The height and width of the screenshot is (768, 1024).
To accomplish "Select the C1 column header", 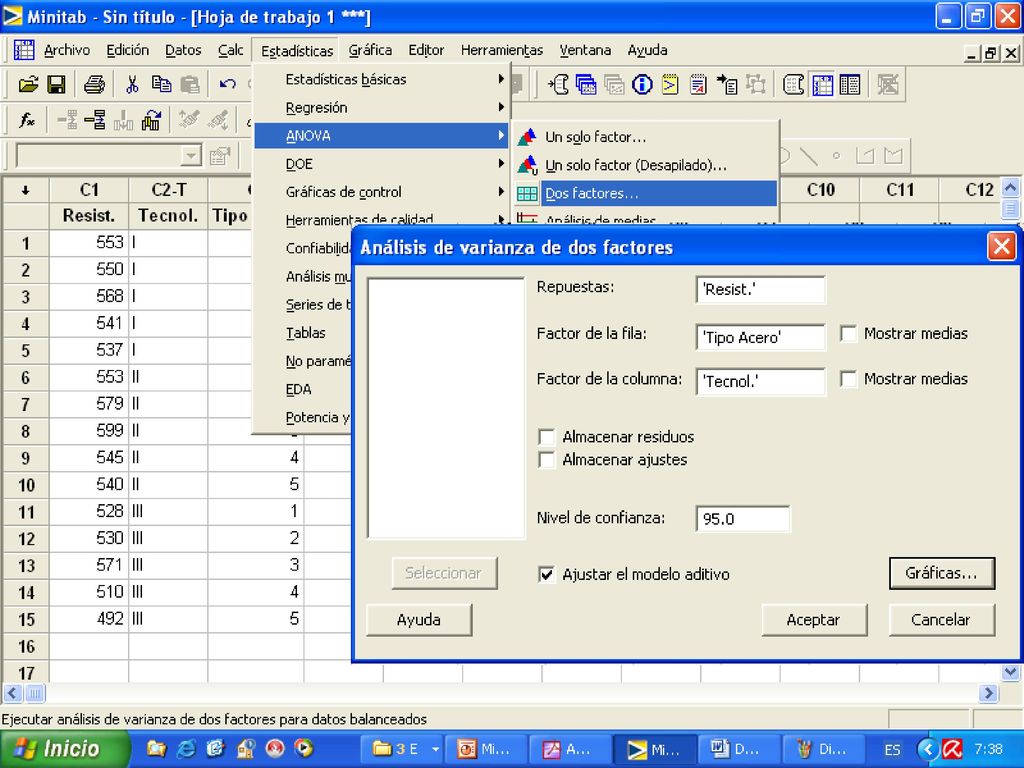I will coord(89,190).
